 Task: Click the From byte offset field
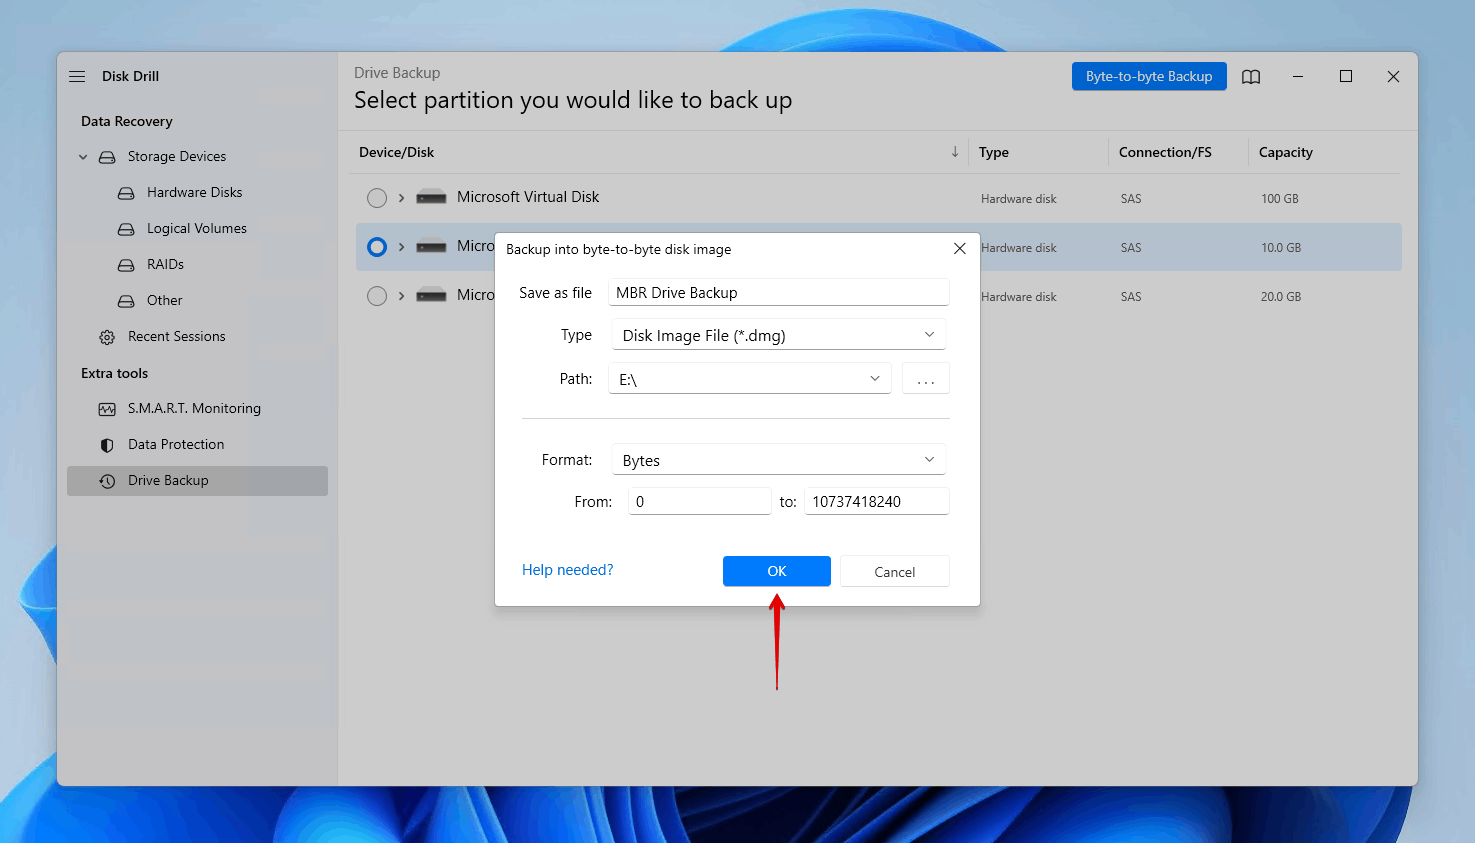(x=699, y=501)
